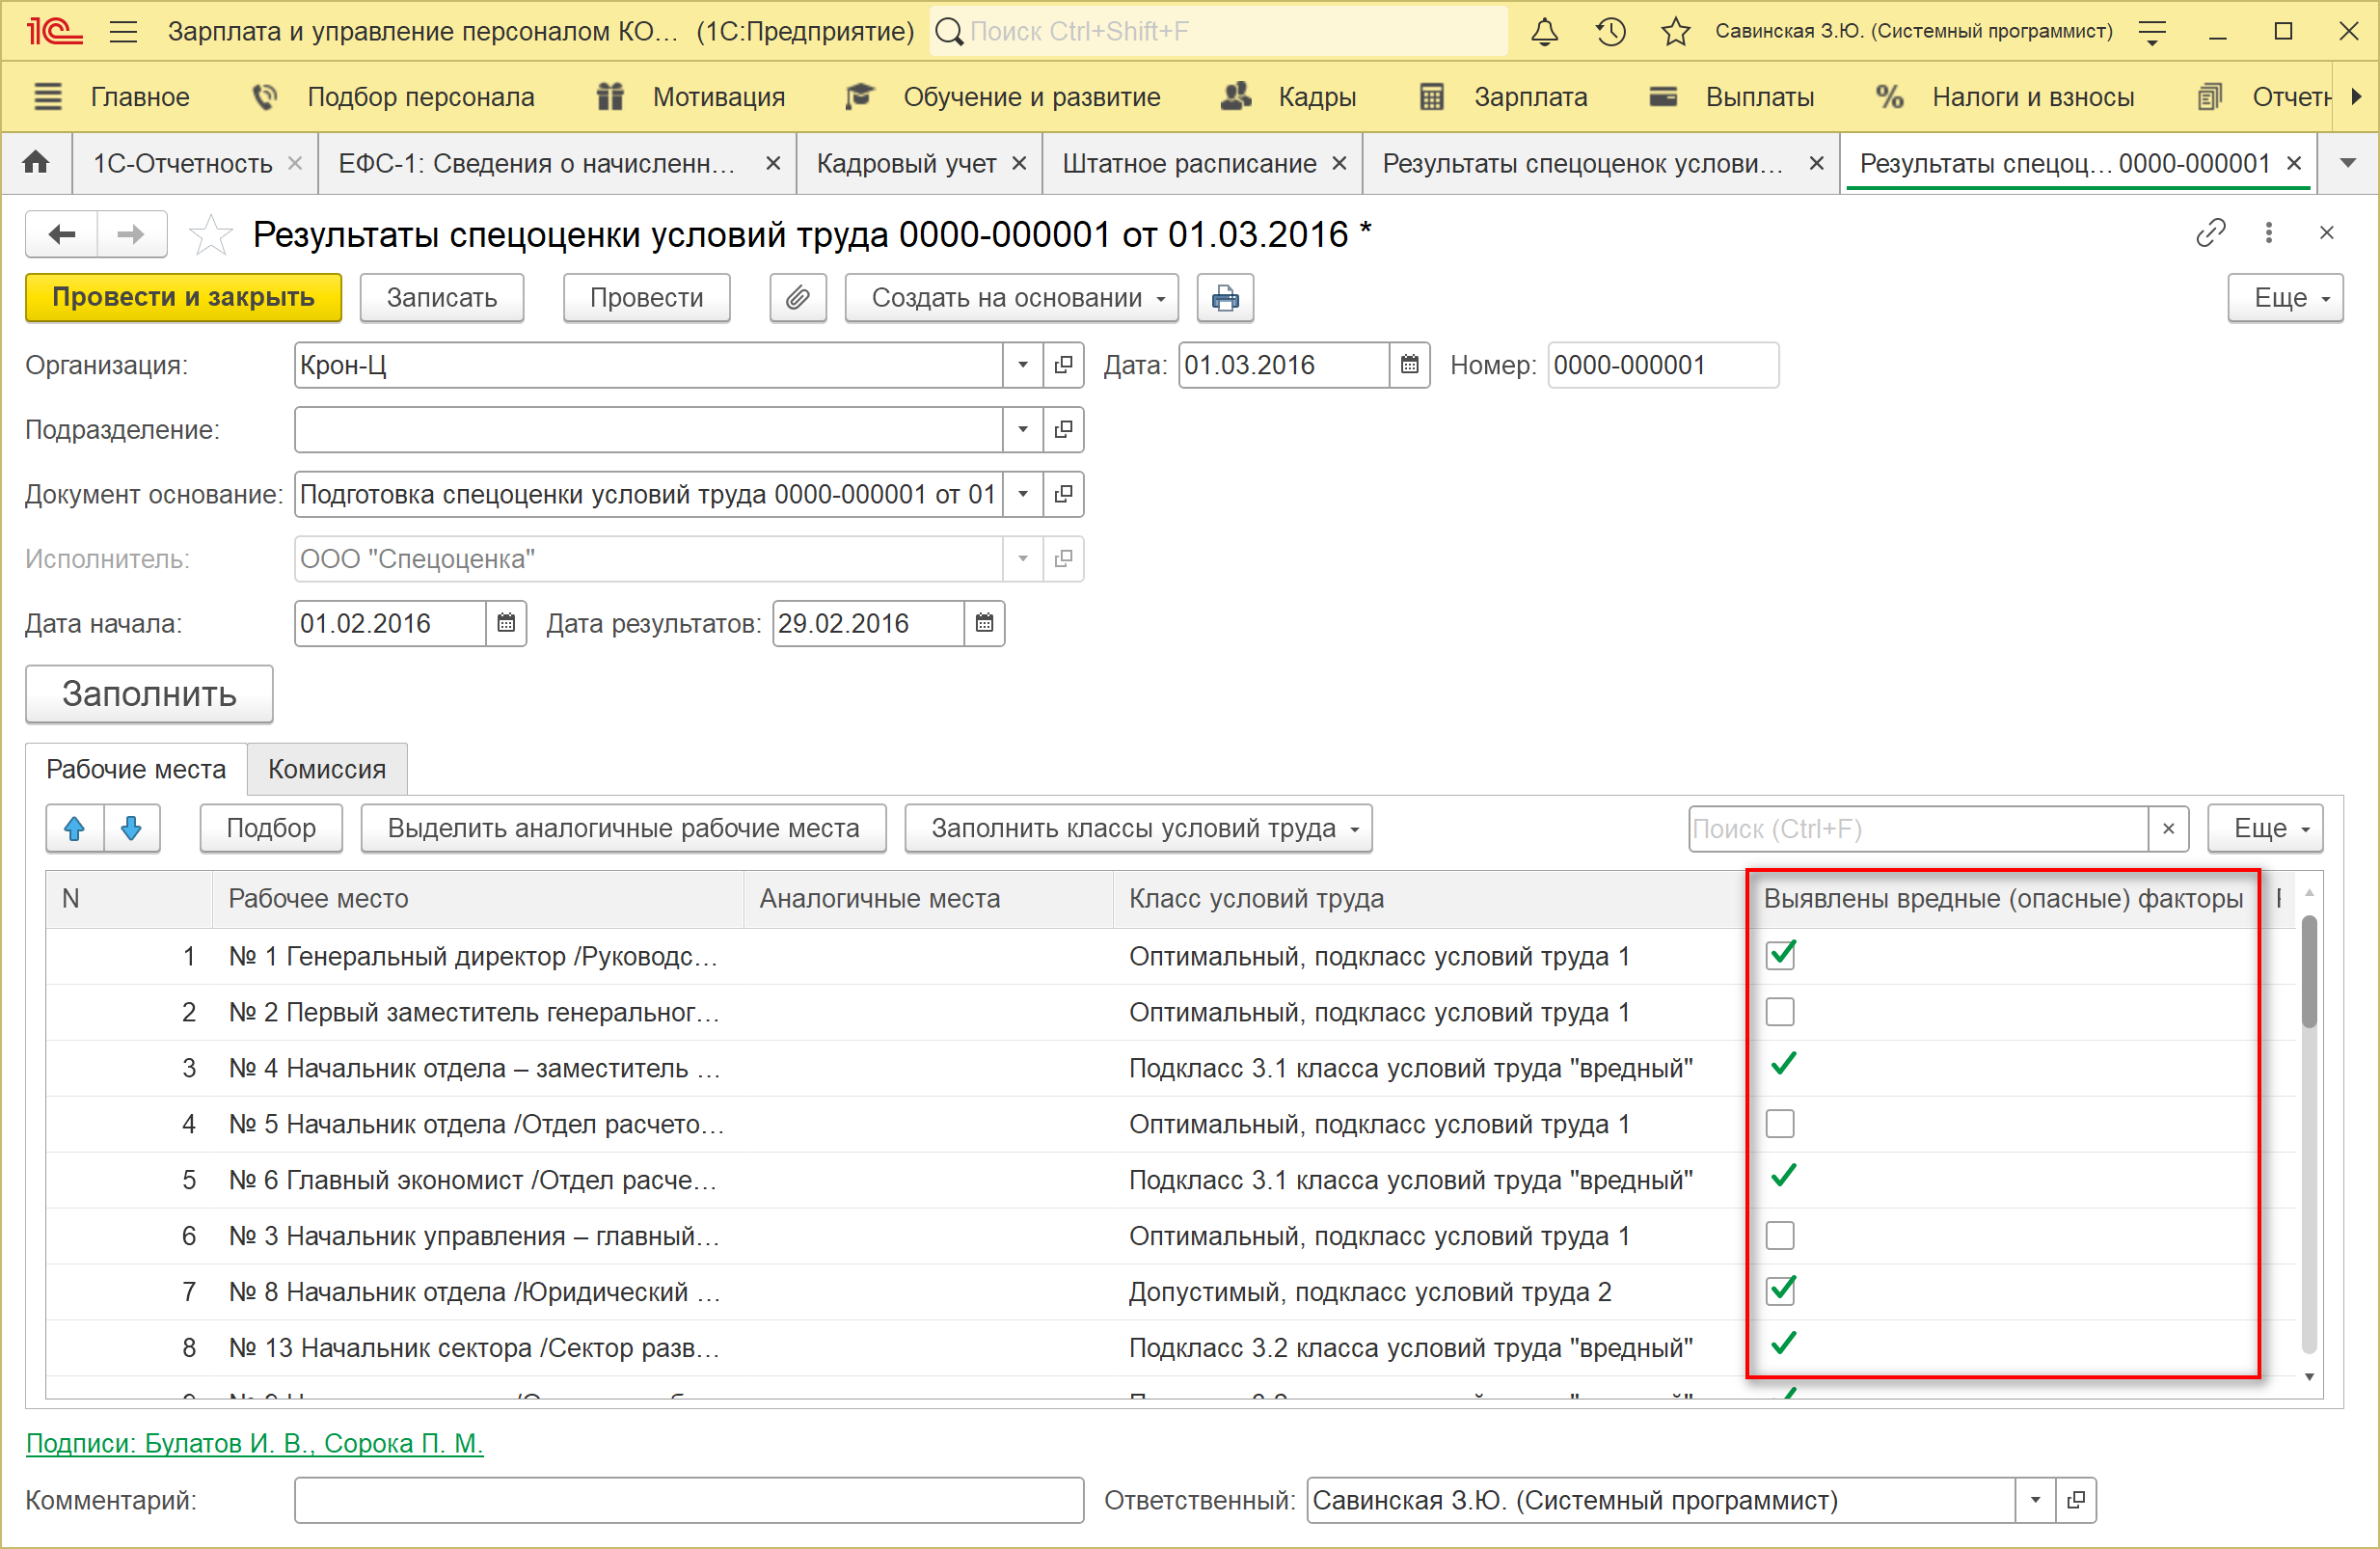Go to home page tab icon

[x=37, y=162]
